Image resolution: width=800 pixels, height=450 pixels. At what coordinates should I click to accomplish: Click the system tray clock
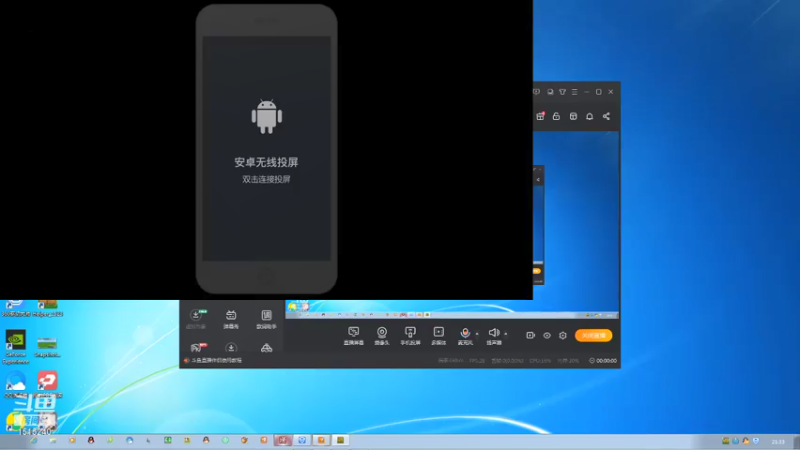click(x=778, y=441)
